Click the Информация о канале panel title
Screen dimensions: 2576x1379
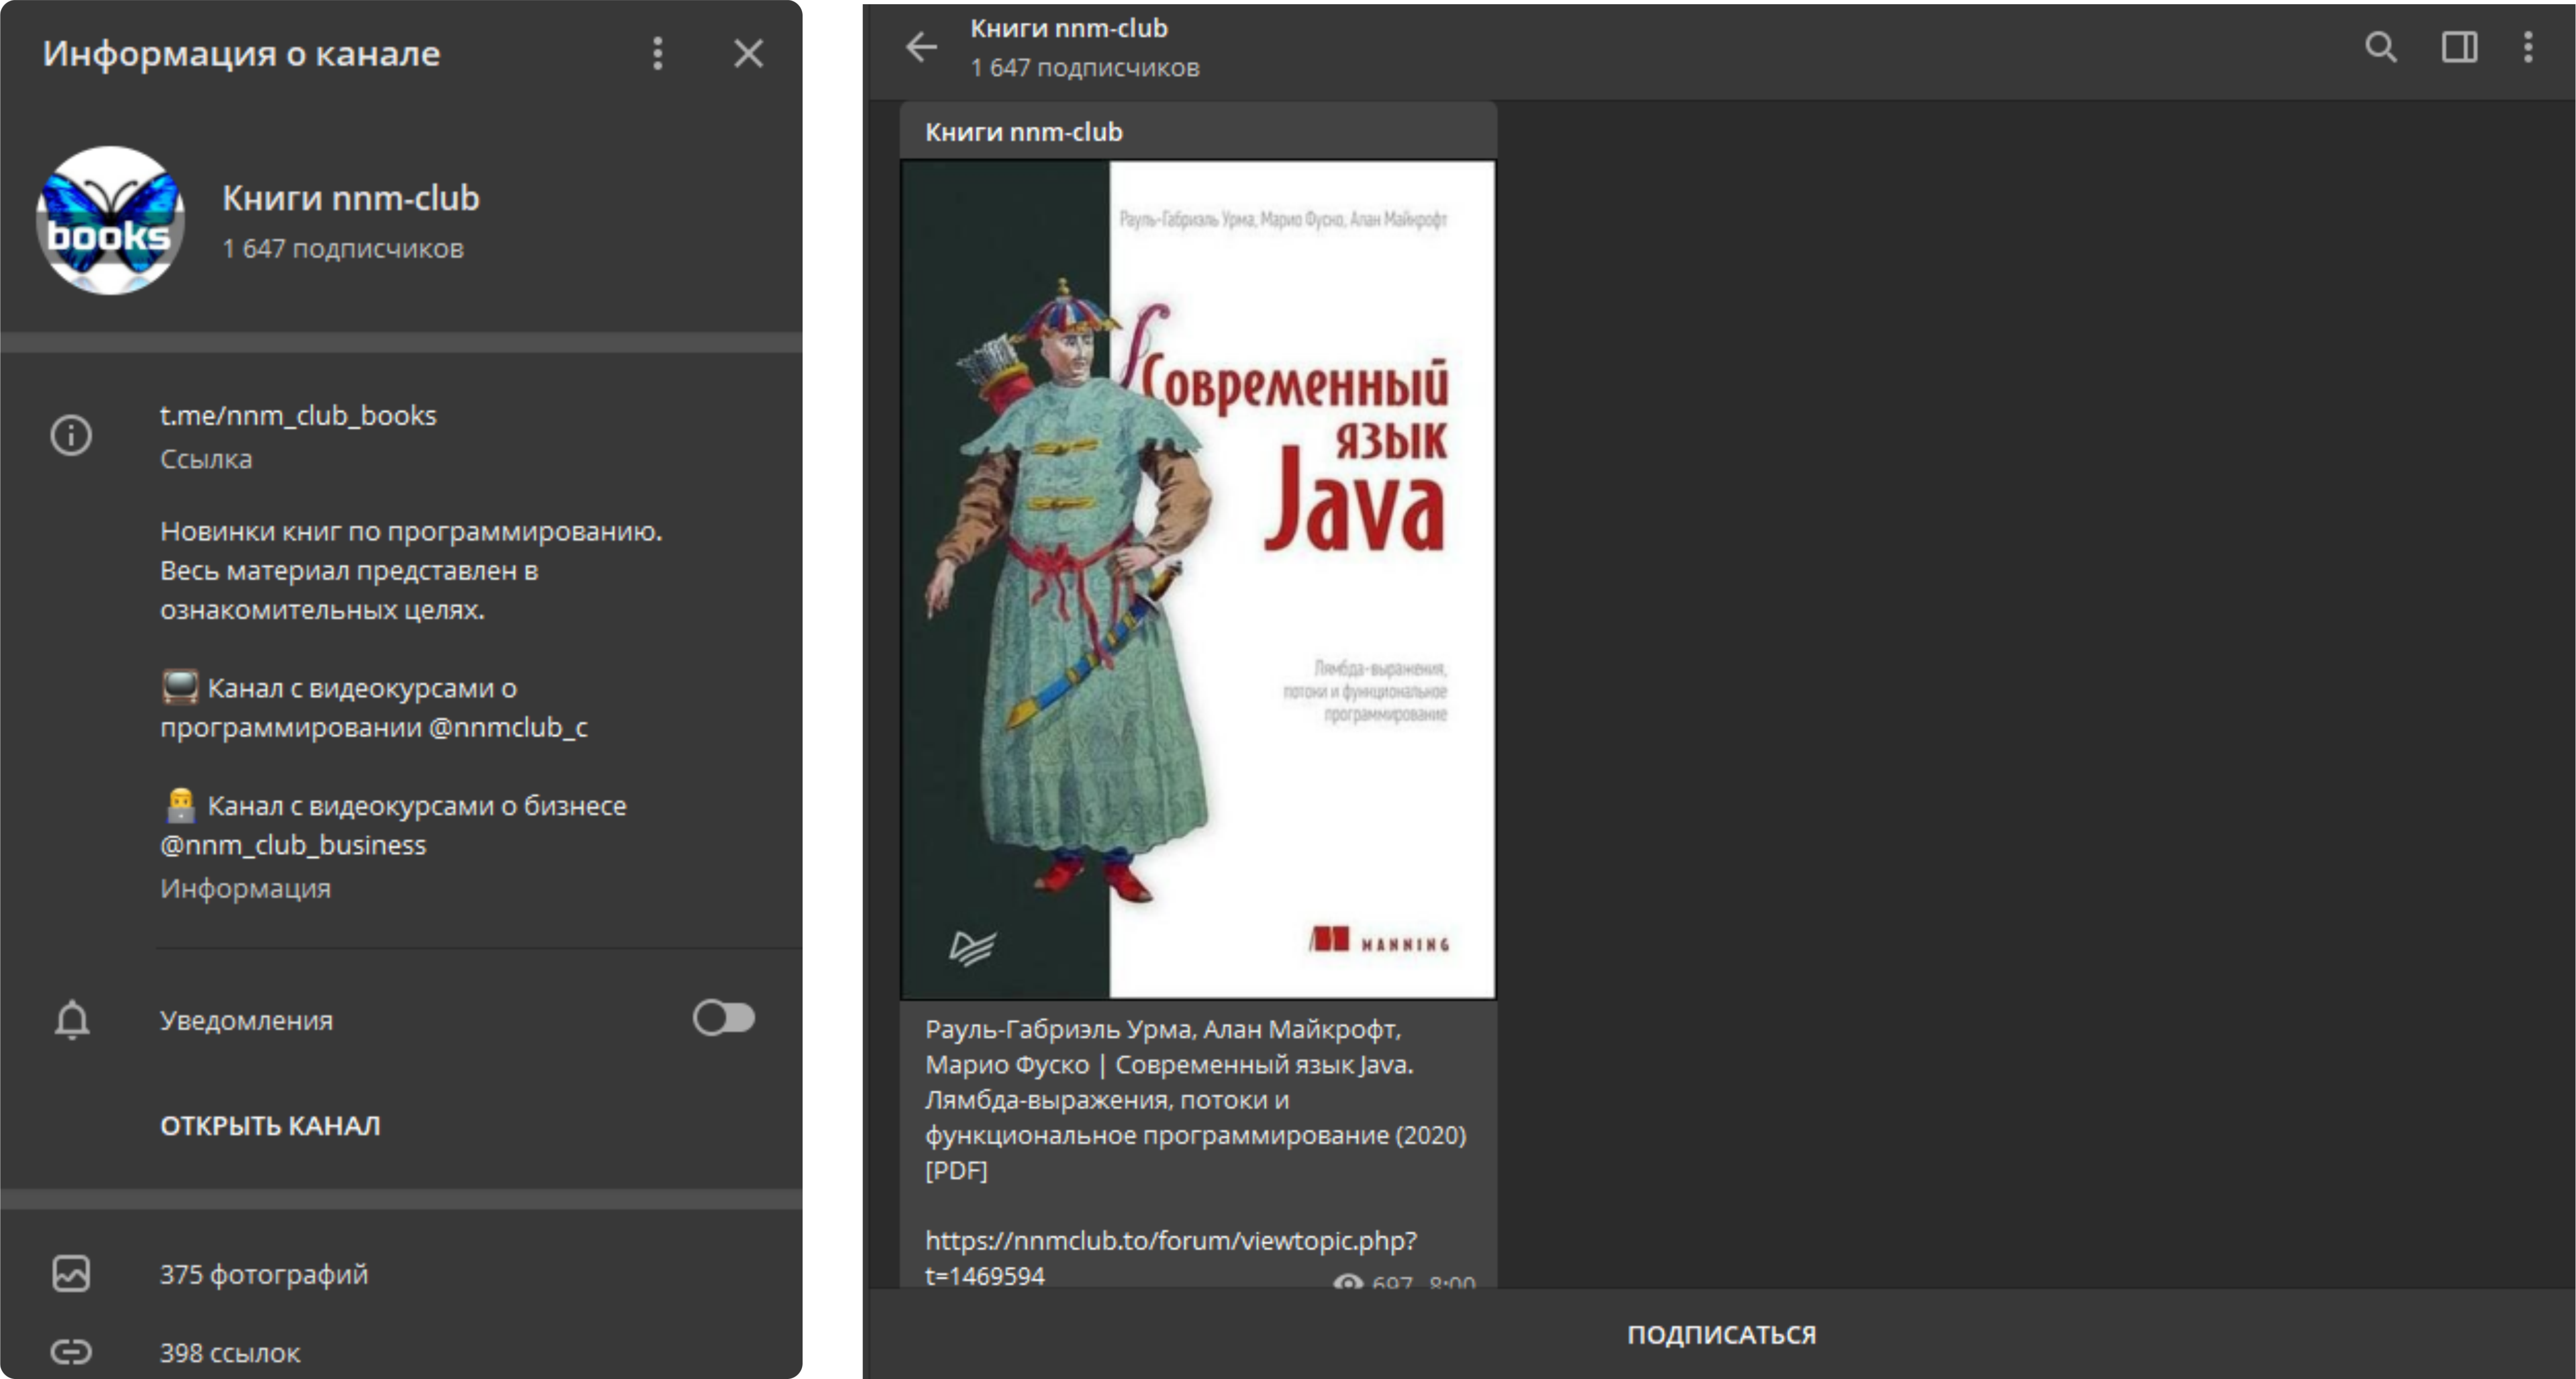pos(241,54)
